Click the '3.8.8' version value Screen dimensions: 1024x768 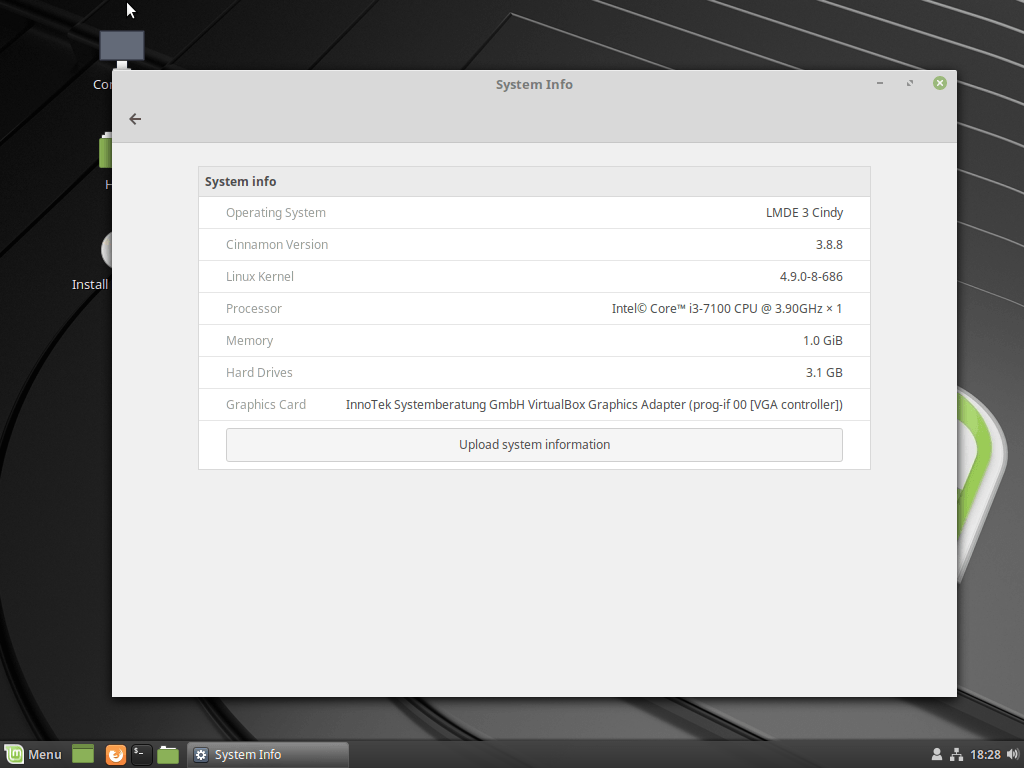[829, 245]
